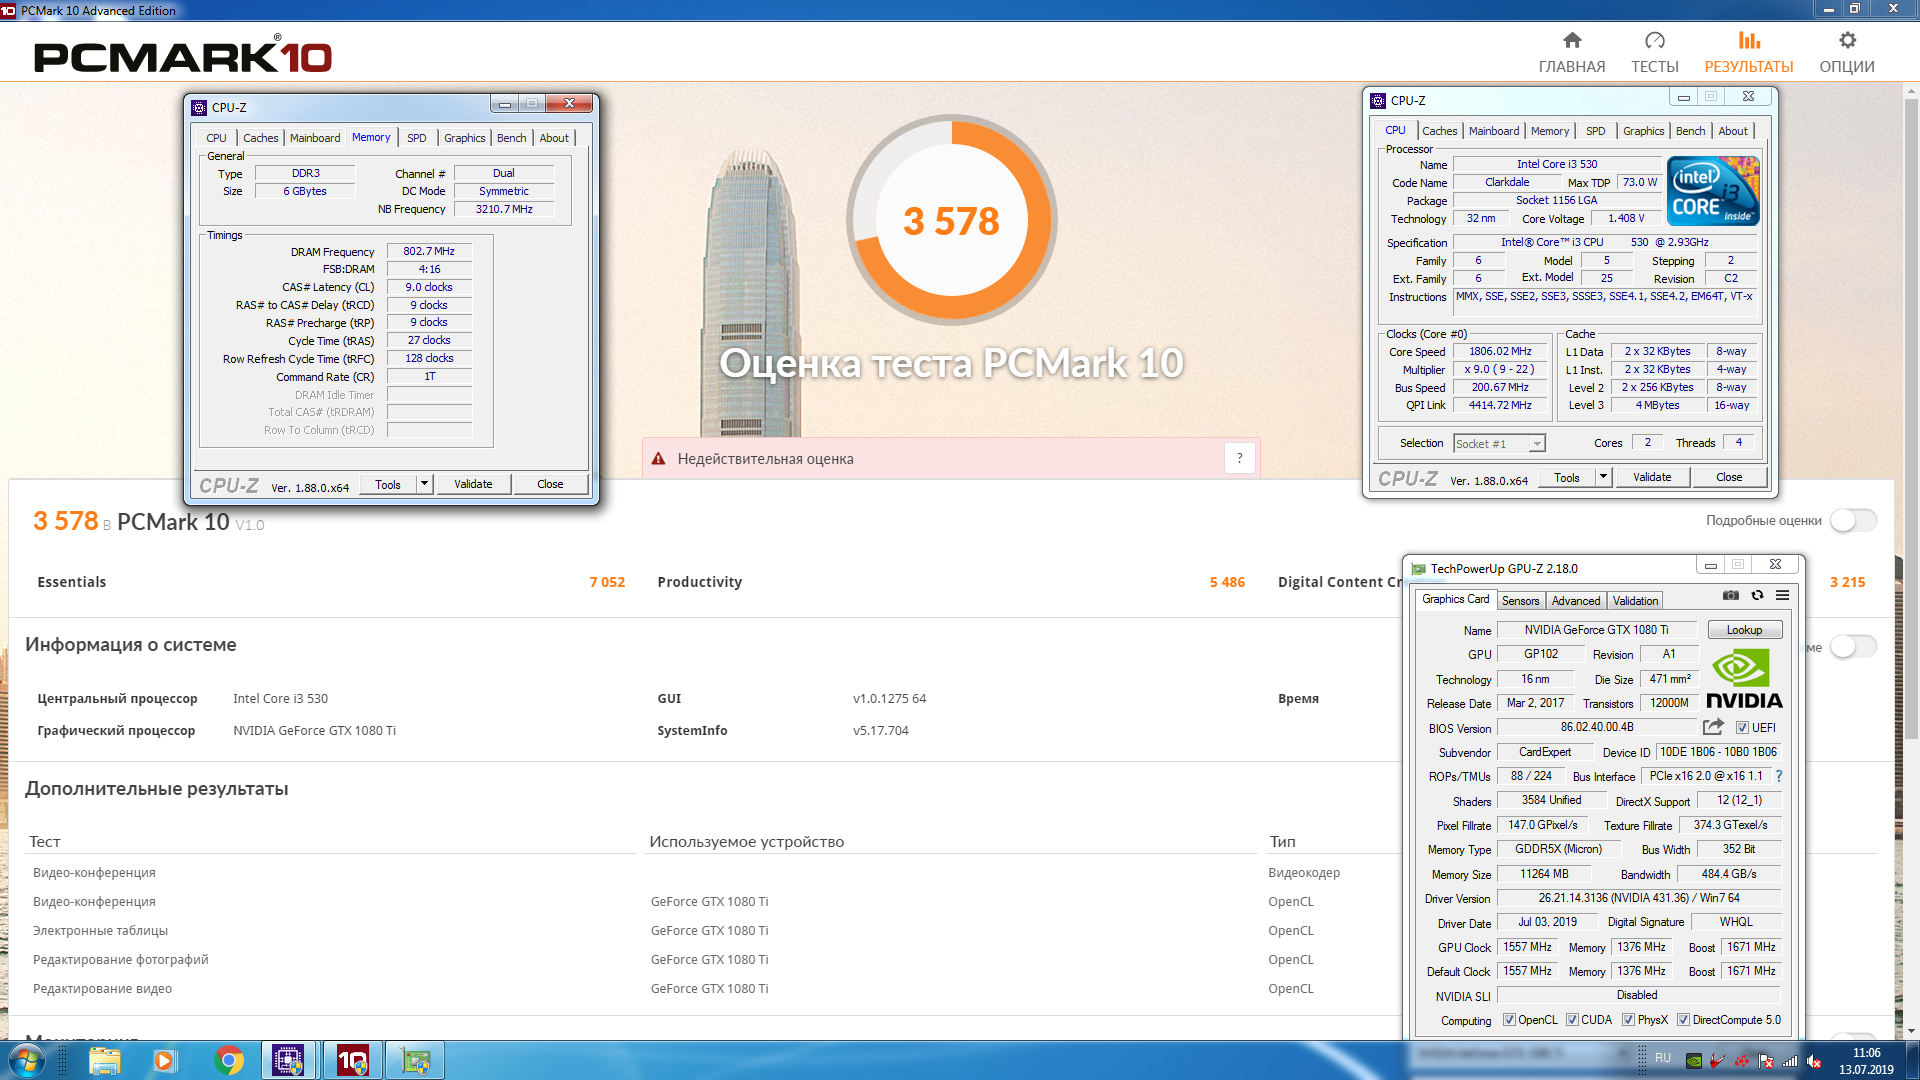Screen dimensions: 1920x1080
Task: Switch to SPD tab in left CPU-Z window
Action: point(417,138)
